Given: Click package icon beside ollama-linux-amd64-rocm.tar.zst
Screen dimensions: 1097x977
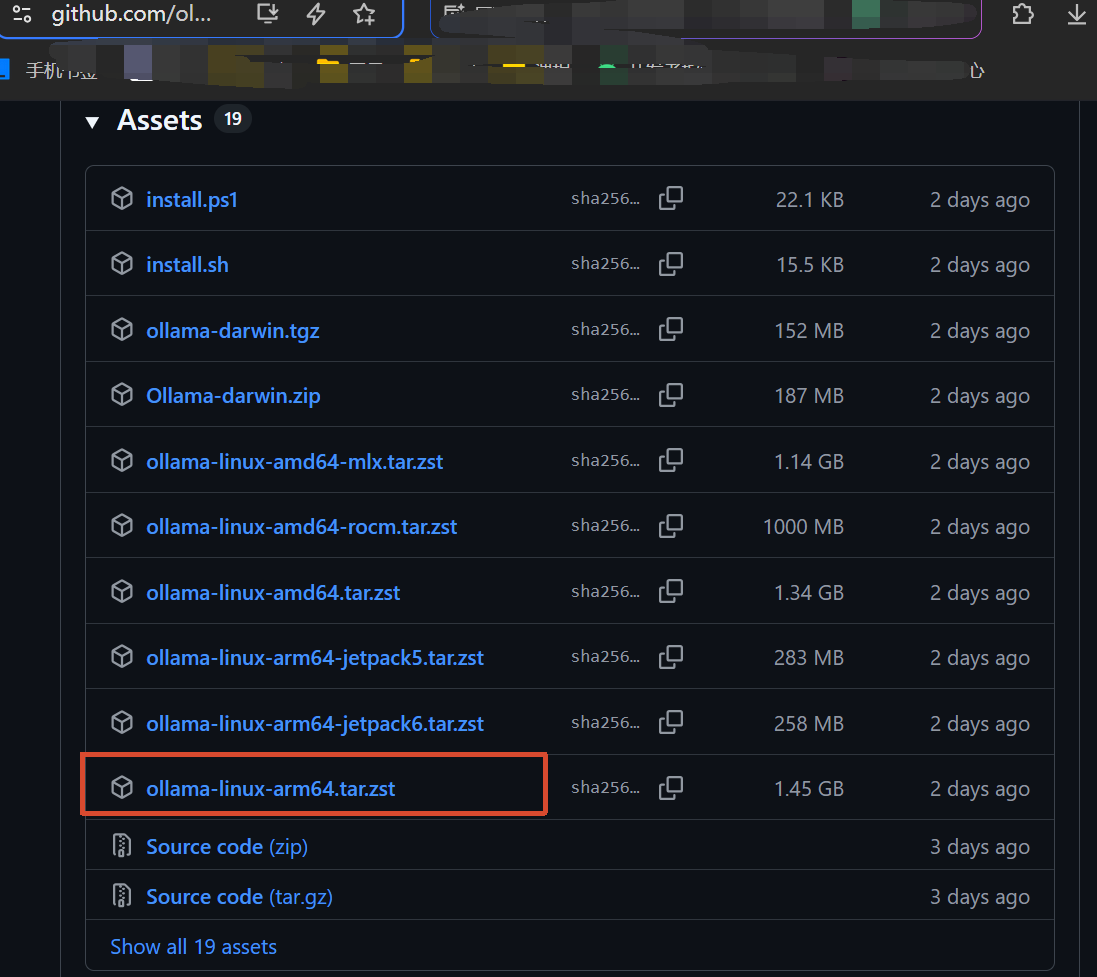Looking at the screenshot, I should click(122, 526).
